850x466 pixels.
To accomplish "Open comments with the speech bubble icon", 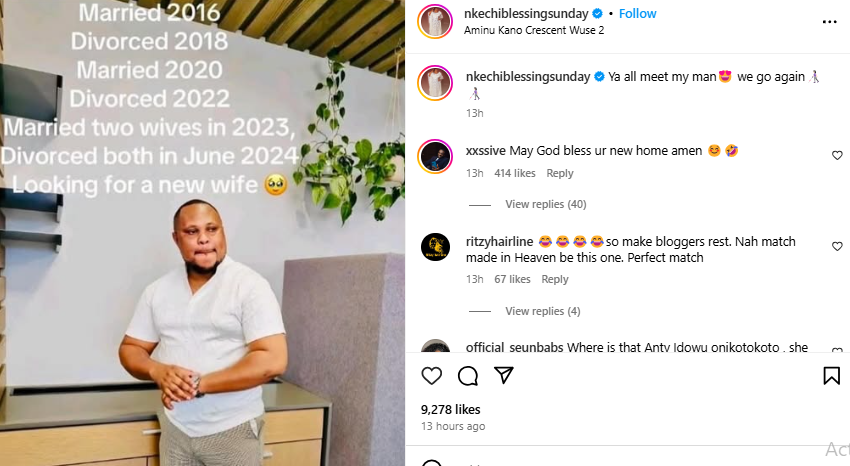I will tap(467, 376).
